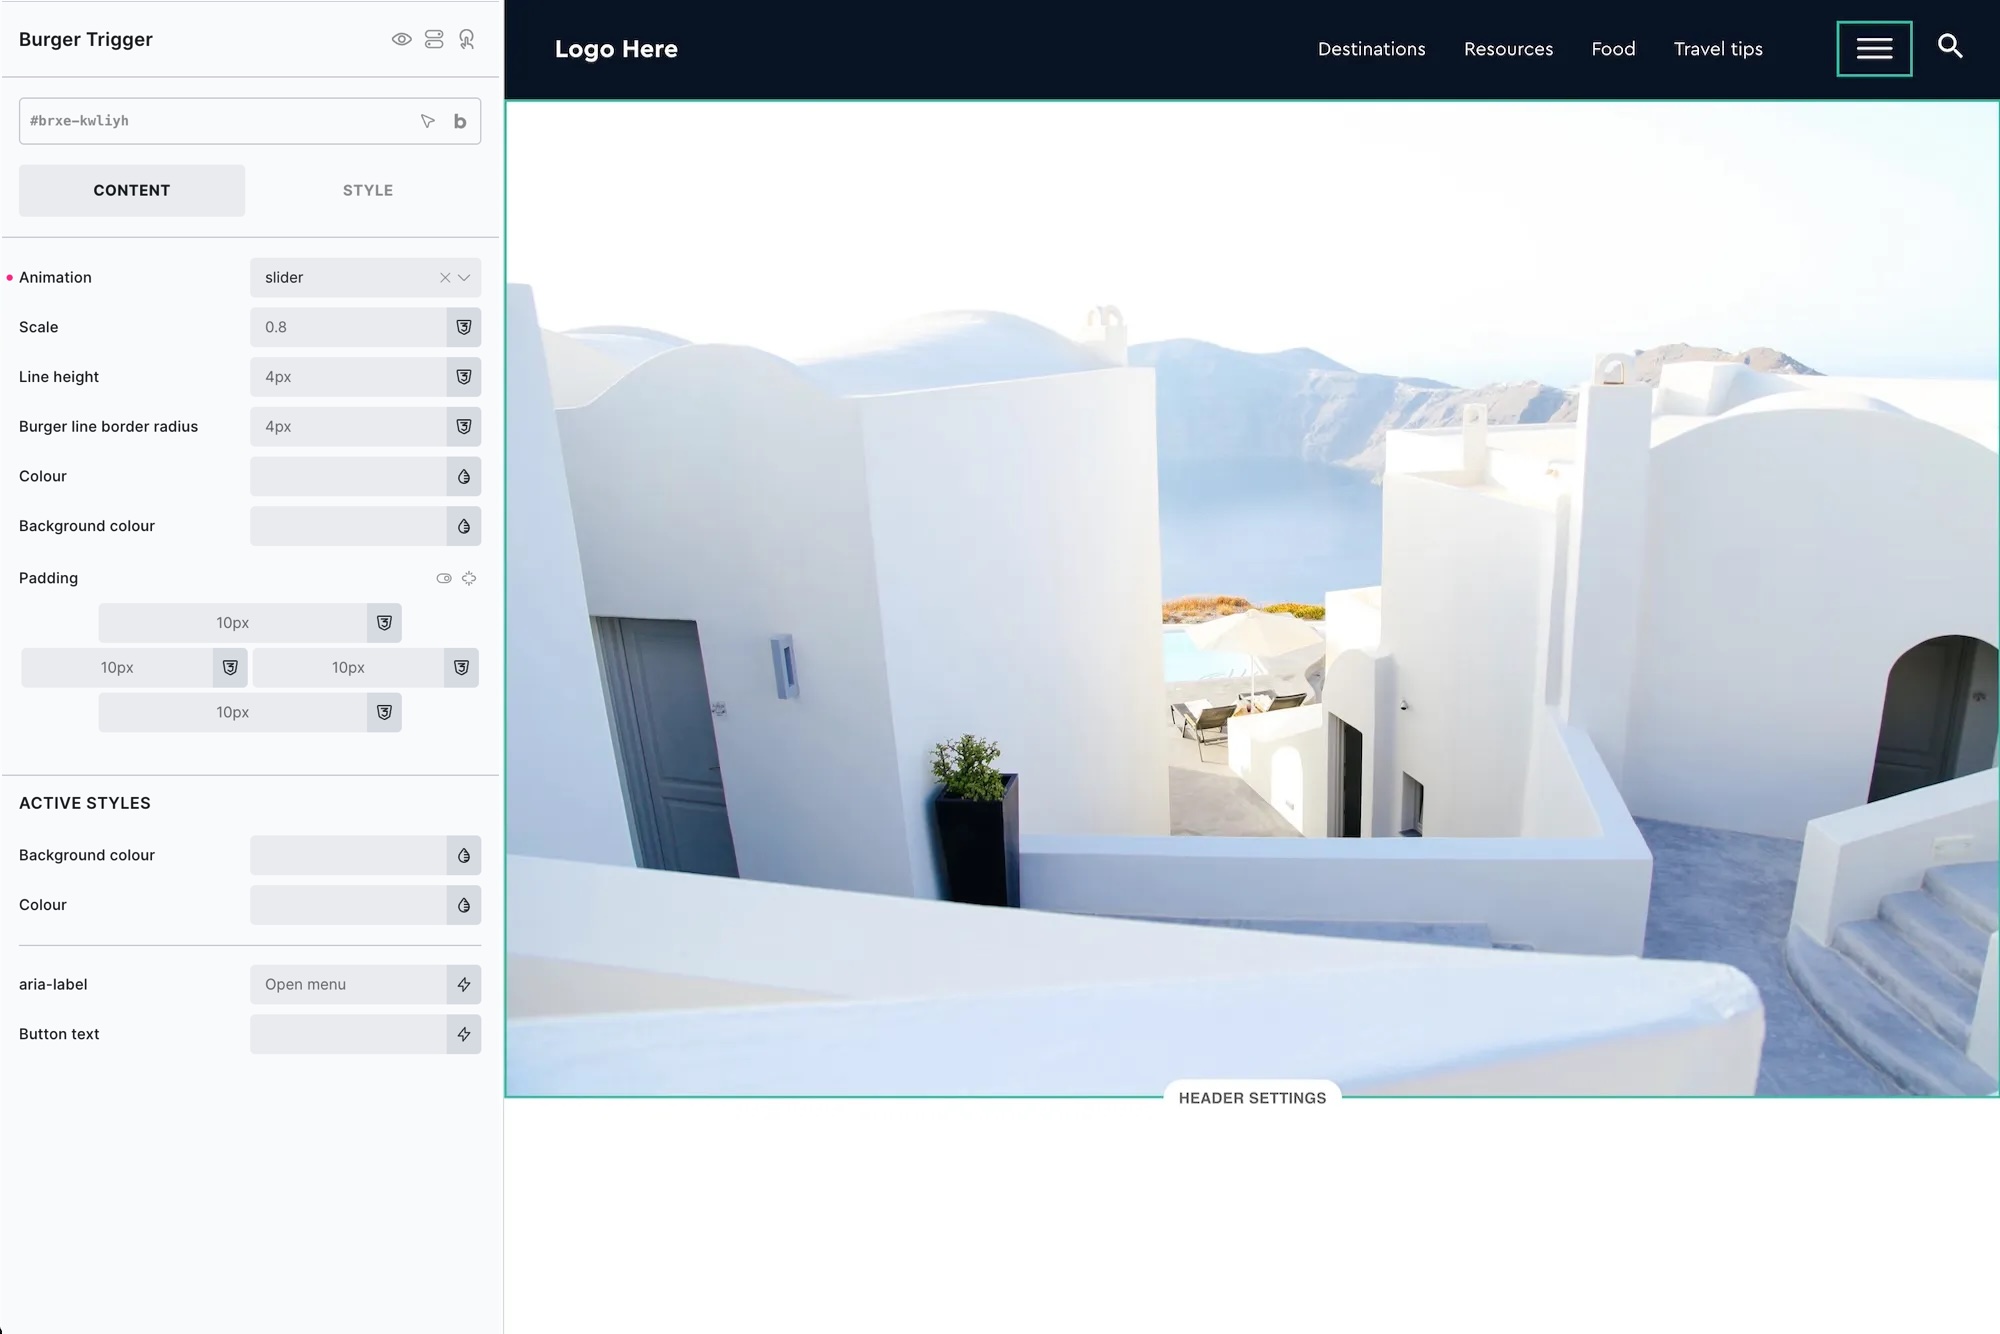
Task: Click the search magnifier icon in header
Action: 1950,46
